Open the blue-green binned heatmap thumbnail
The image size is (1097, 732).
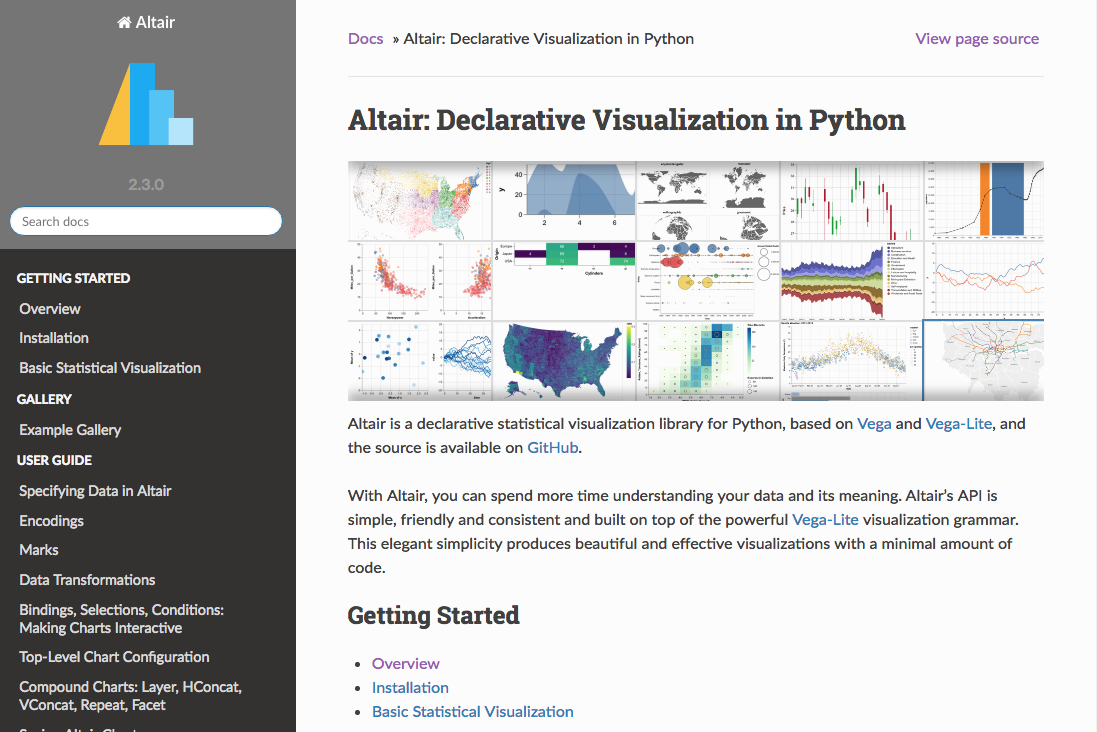click(709, 360)
